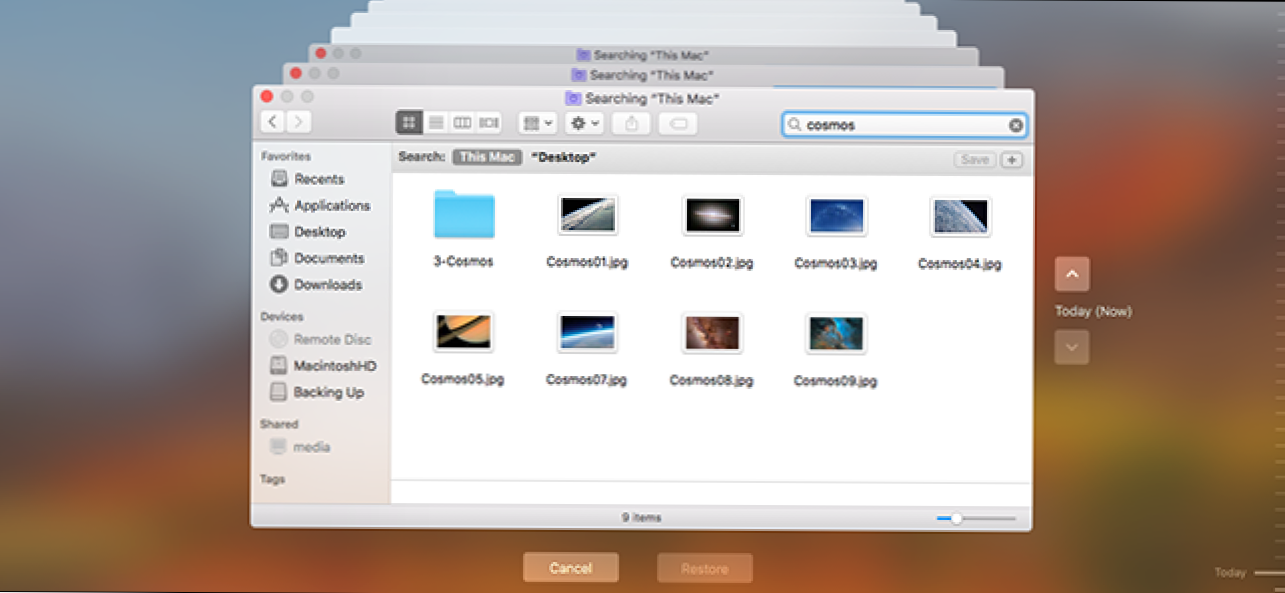1285x593 pixels.
Task: Clear the cosmos search text
Action: [1015, 125]
